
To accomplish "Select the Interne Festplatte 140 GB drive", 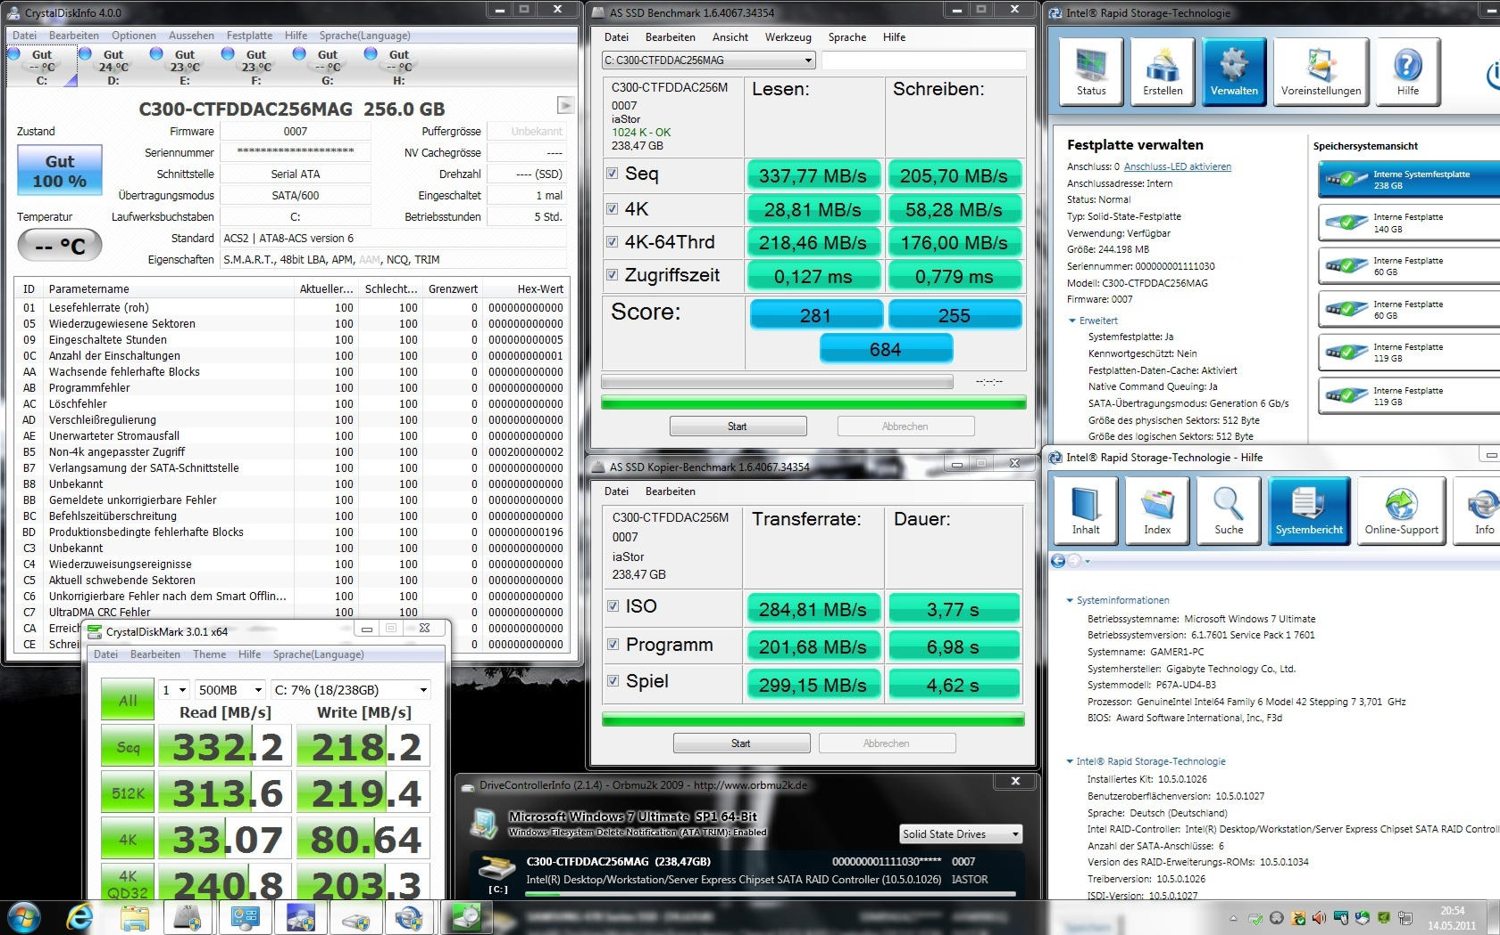I will point(1409,222).
